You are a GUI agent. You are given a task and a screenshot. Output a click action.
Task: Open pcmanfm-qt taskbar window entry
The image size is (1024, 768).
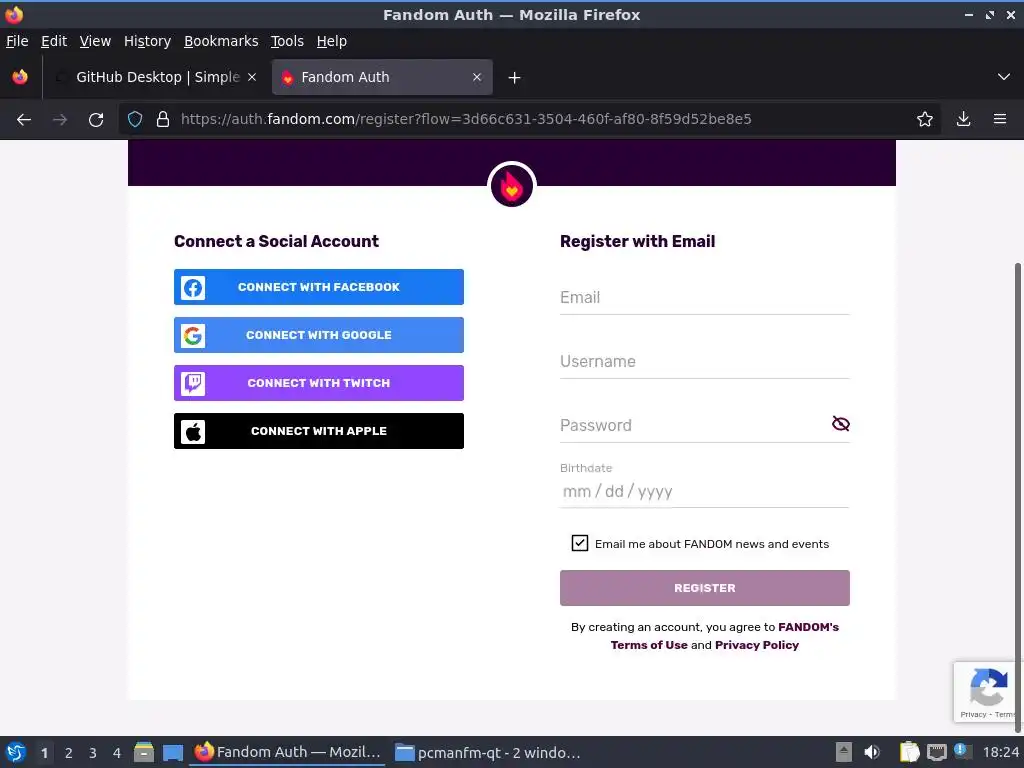488,752
